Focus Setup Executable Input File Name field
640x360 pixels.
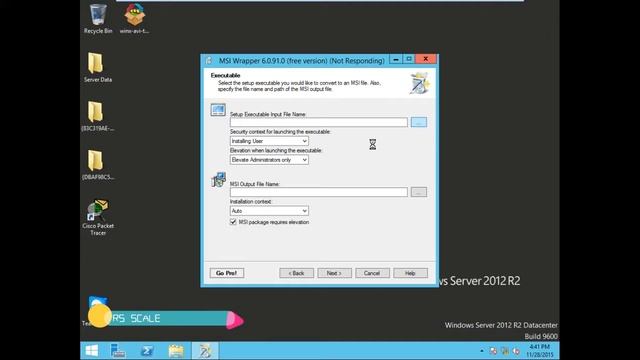tap(318, 122)
